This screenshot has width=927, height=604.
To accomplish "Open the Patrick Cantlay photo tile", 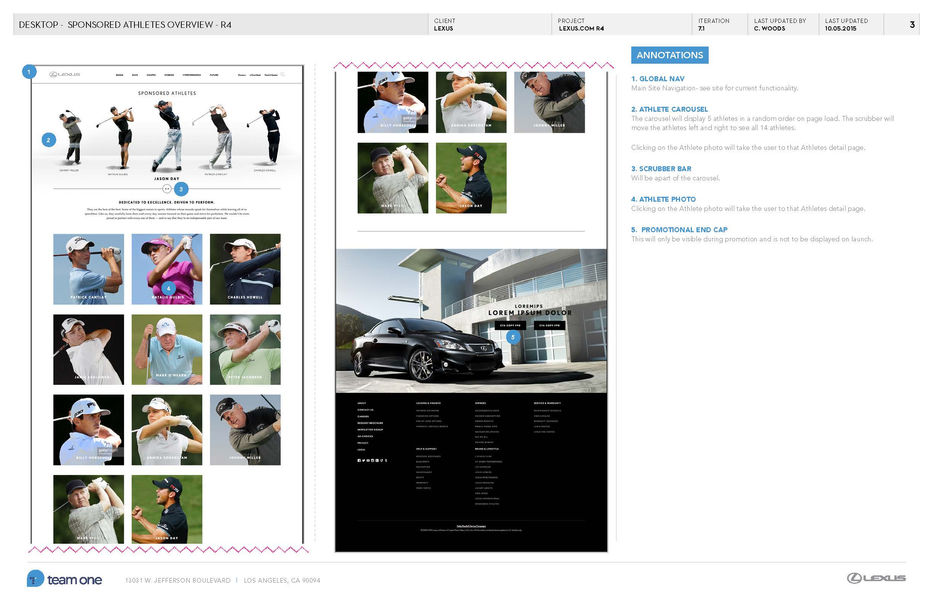I will click(x=89, y=269).
